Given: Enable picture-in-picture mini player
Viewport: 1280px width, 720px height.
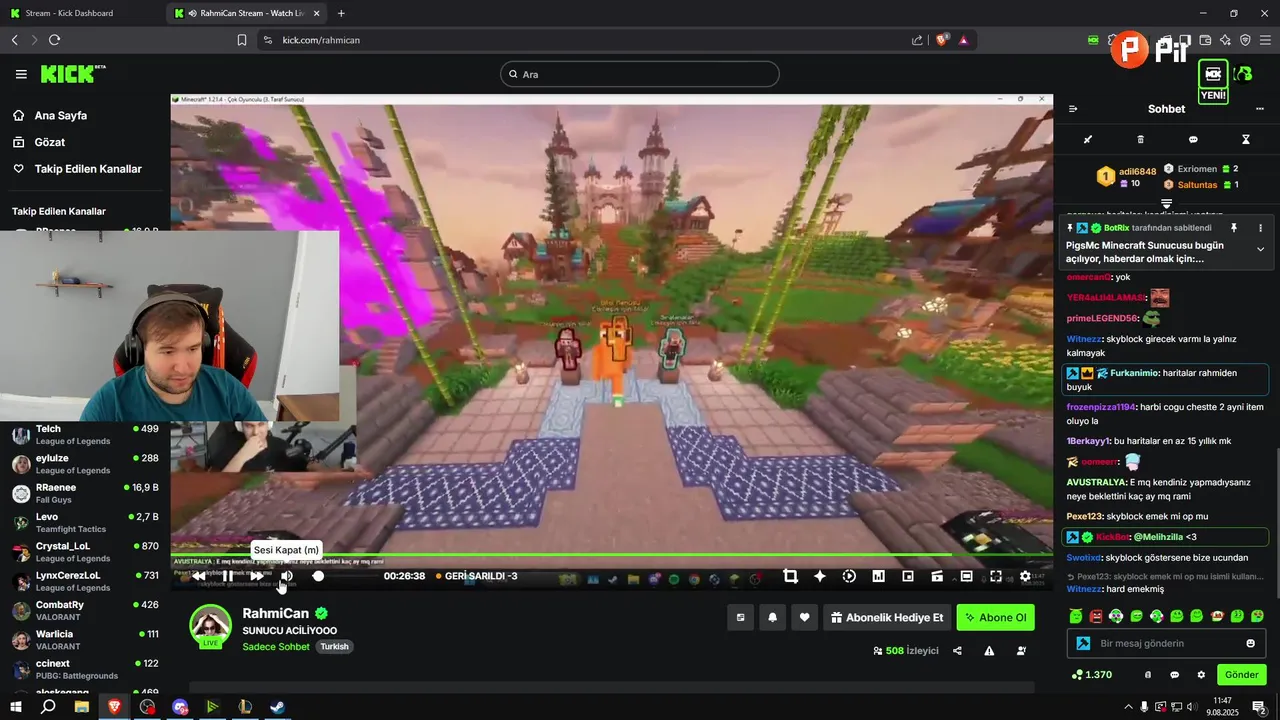Looking at the screenshot, I should [x=908, y=576].
